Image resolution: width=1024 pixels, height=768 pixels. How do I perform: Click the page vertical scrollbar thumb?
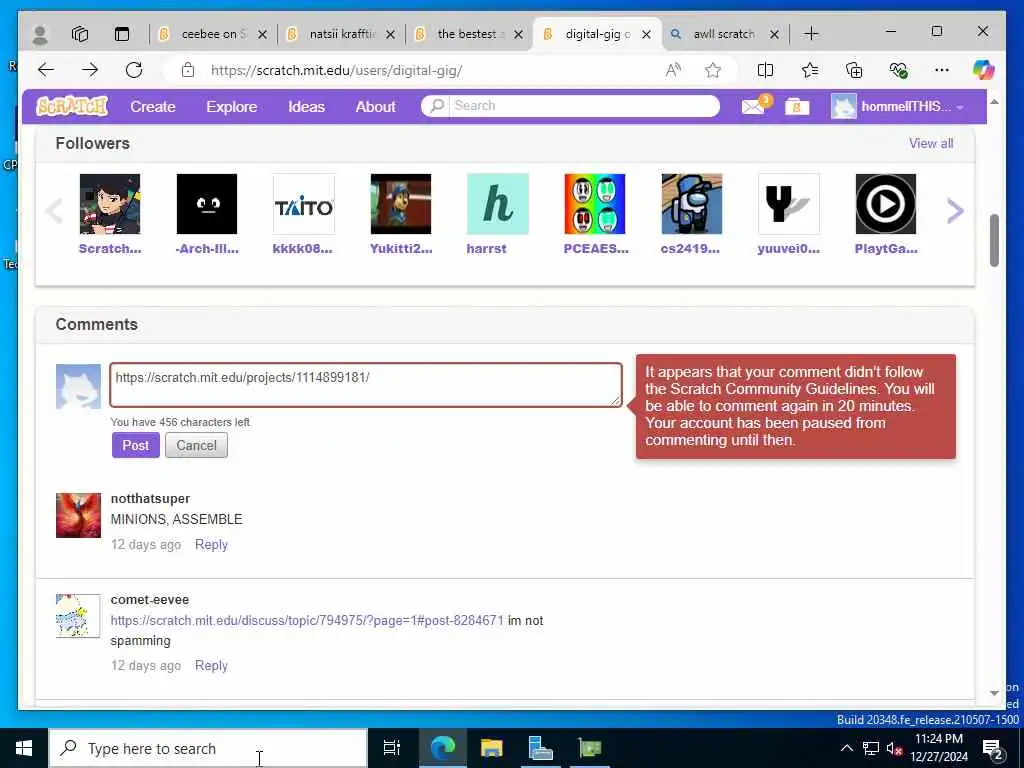click(994, 240)
